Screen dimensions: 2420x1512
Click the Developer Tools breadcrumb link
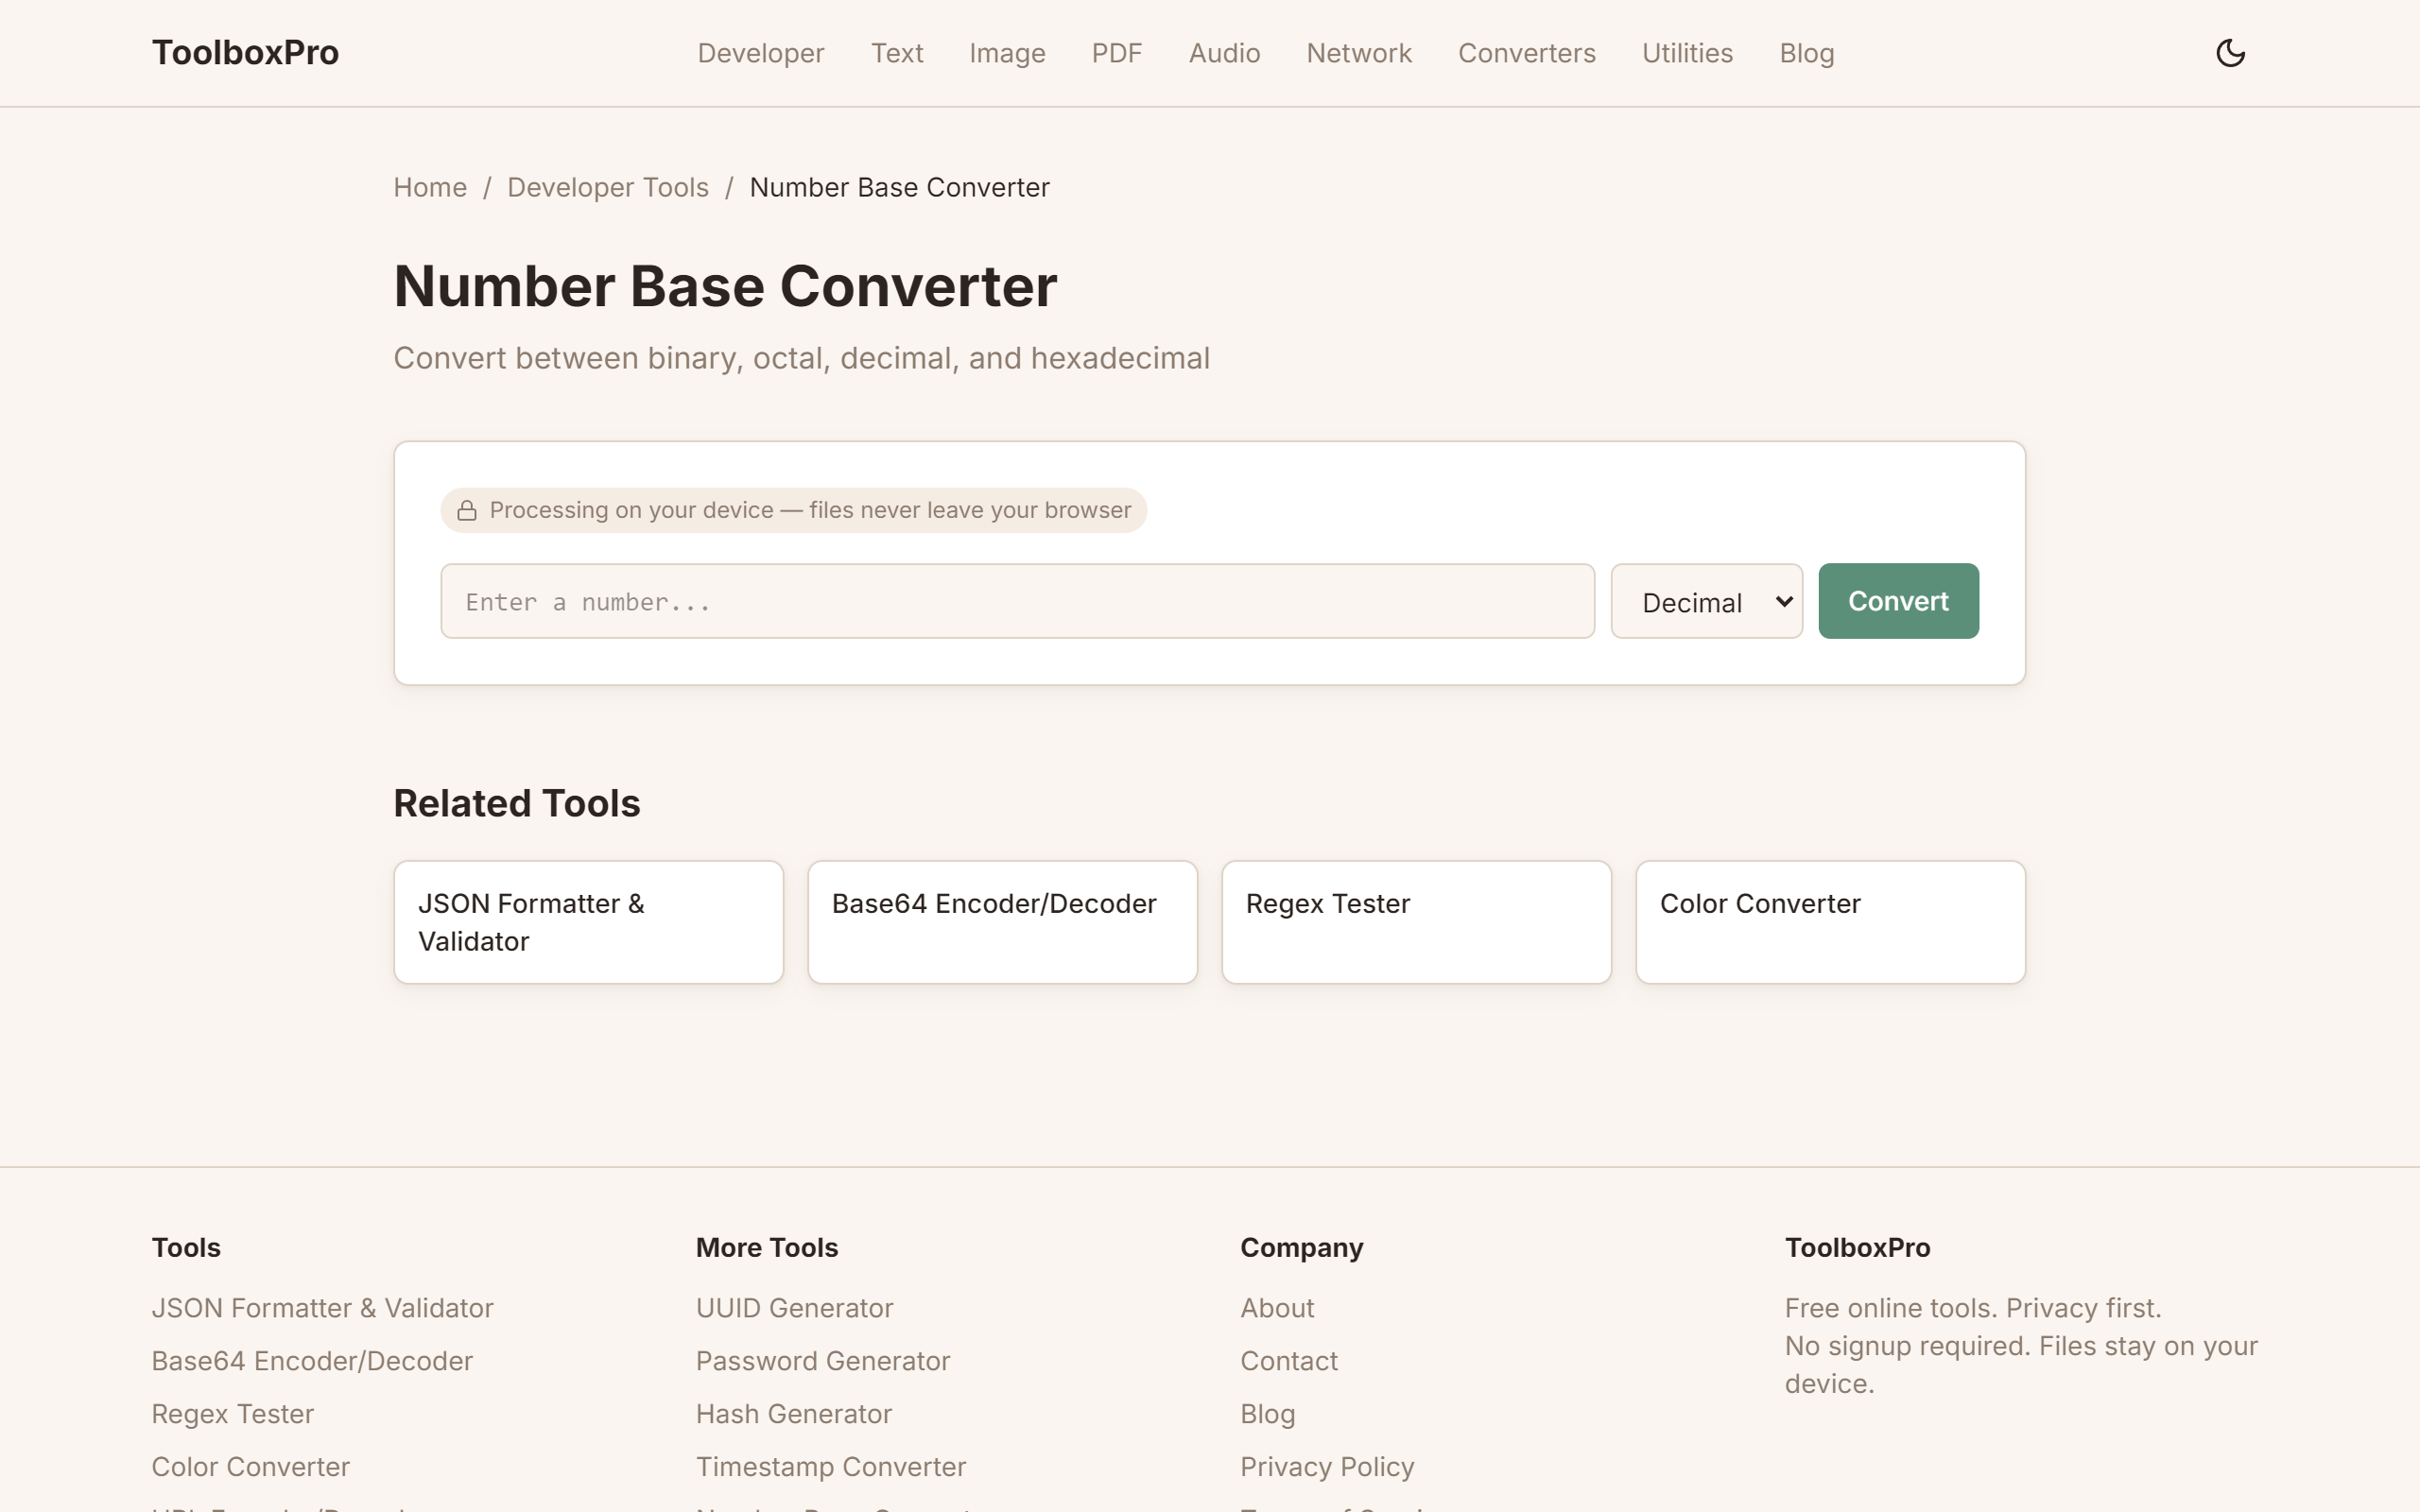point(608,187)
